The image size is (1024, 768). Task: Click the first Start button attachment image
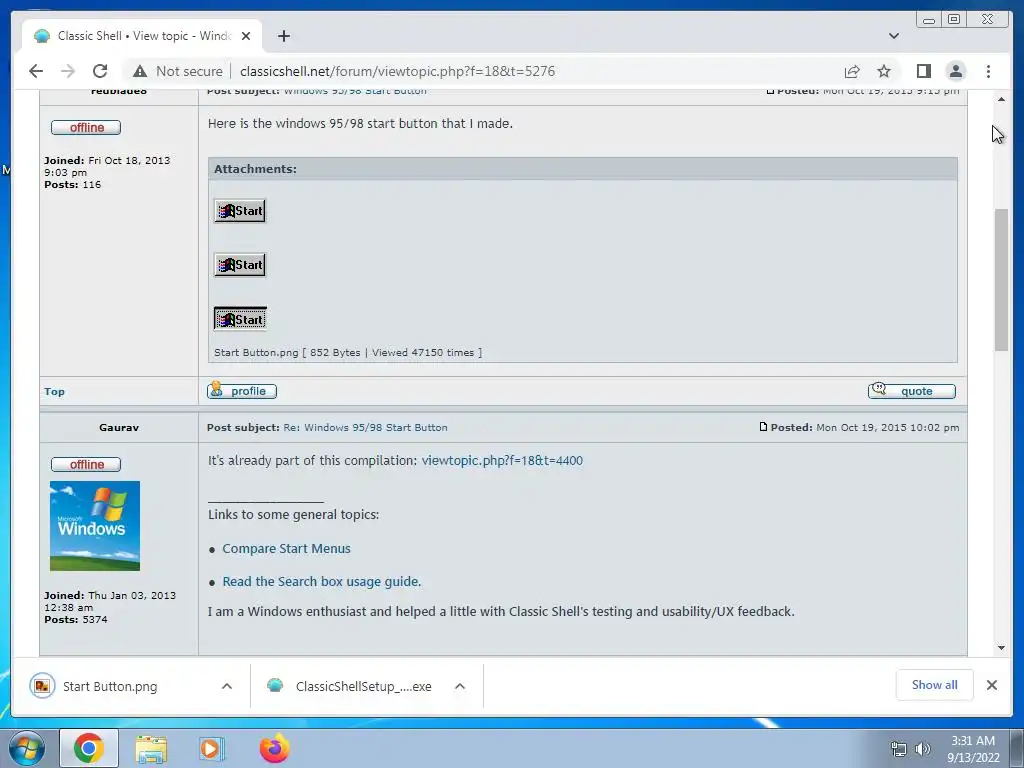(240, 210)
